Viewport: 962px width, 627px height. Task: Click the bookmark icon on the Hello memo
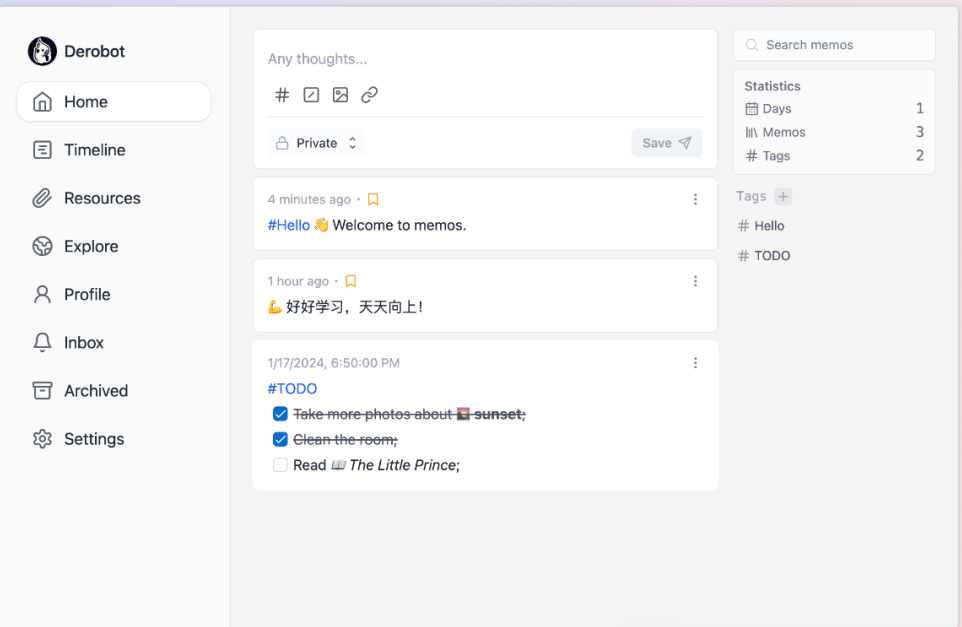click(372, 198)
